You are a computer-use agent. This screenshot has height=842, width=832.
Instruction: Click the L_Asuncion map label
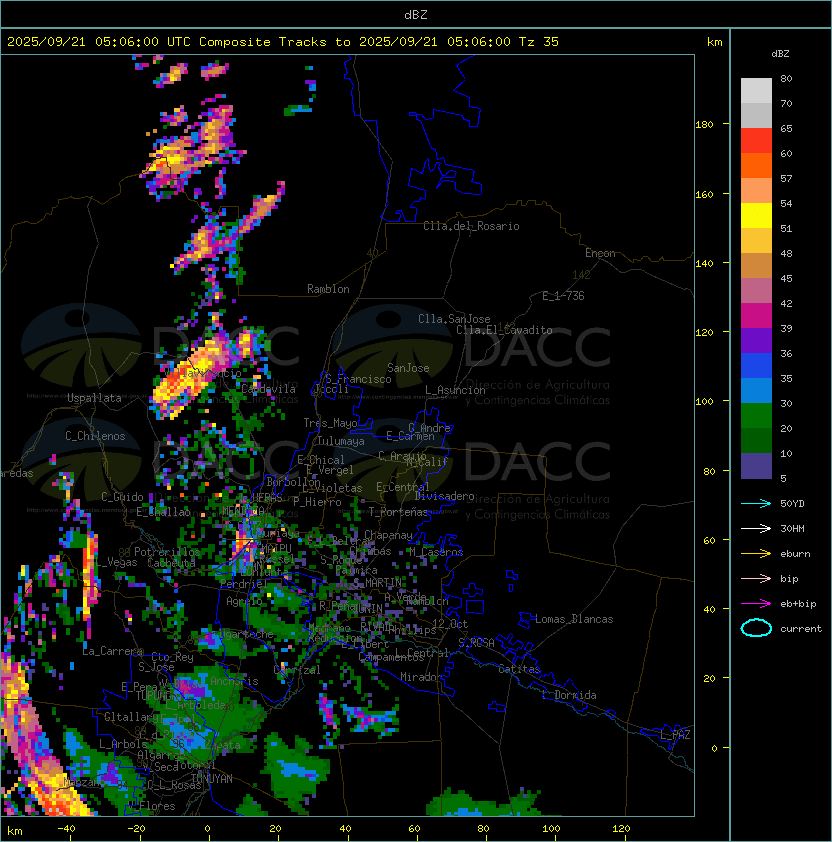455,390
